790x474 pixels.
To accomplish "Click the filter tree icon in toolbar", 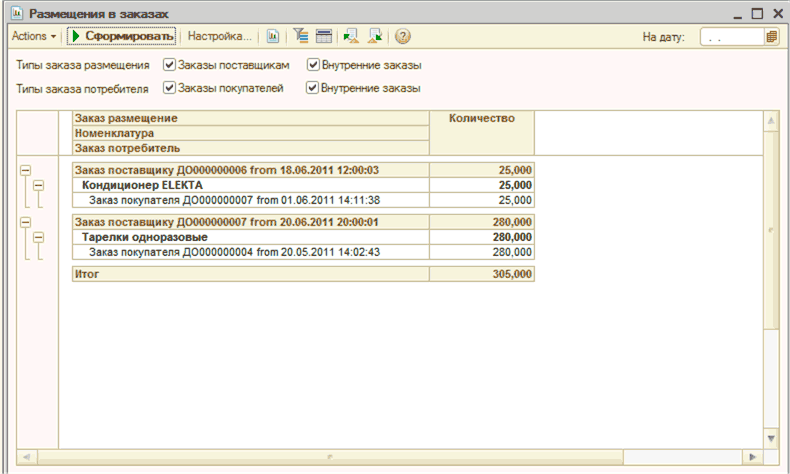I will 299,36.
